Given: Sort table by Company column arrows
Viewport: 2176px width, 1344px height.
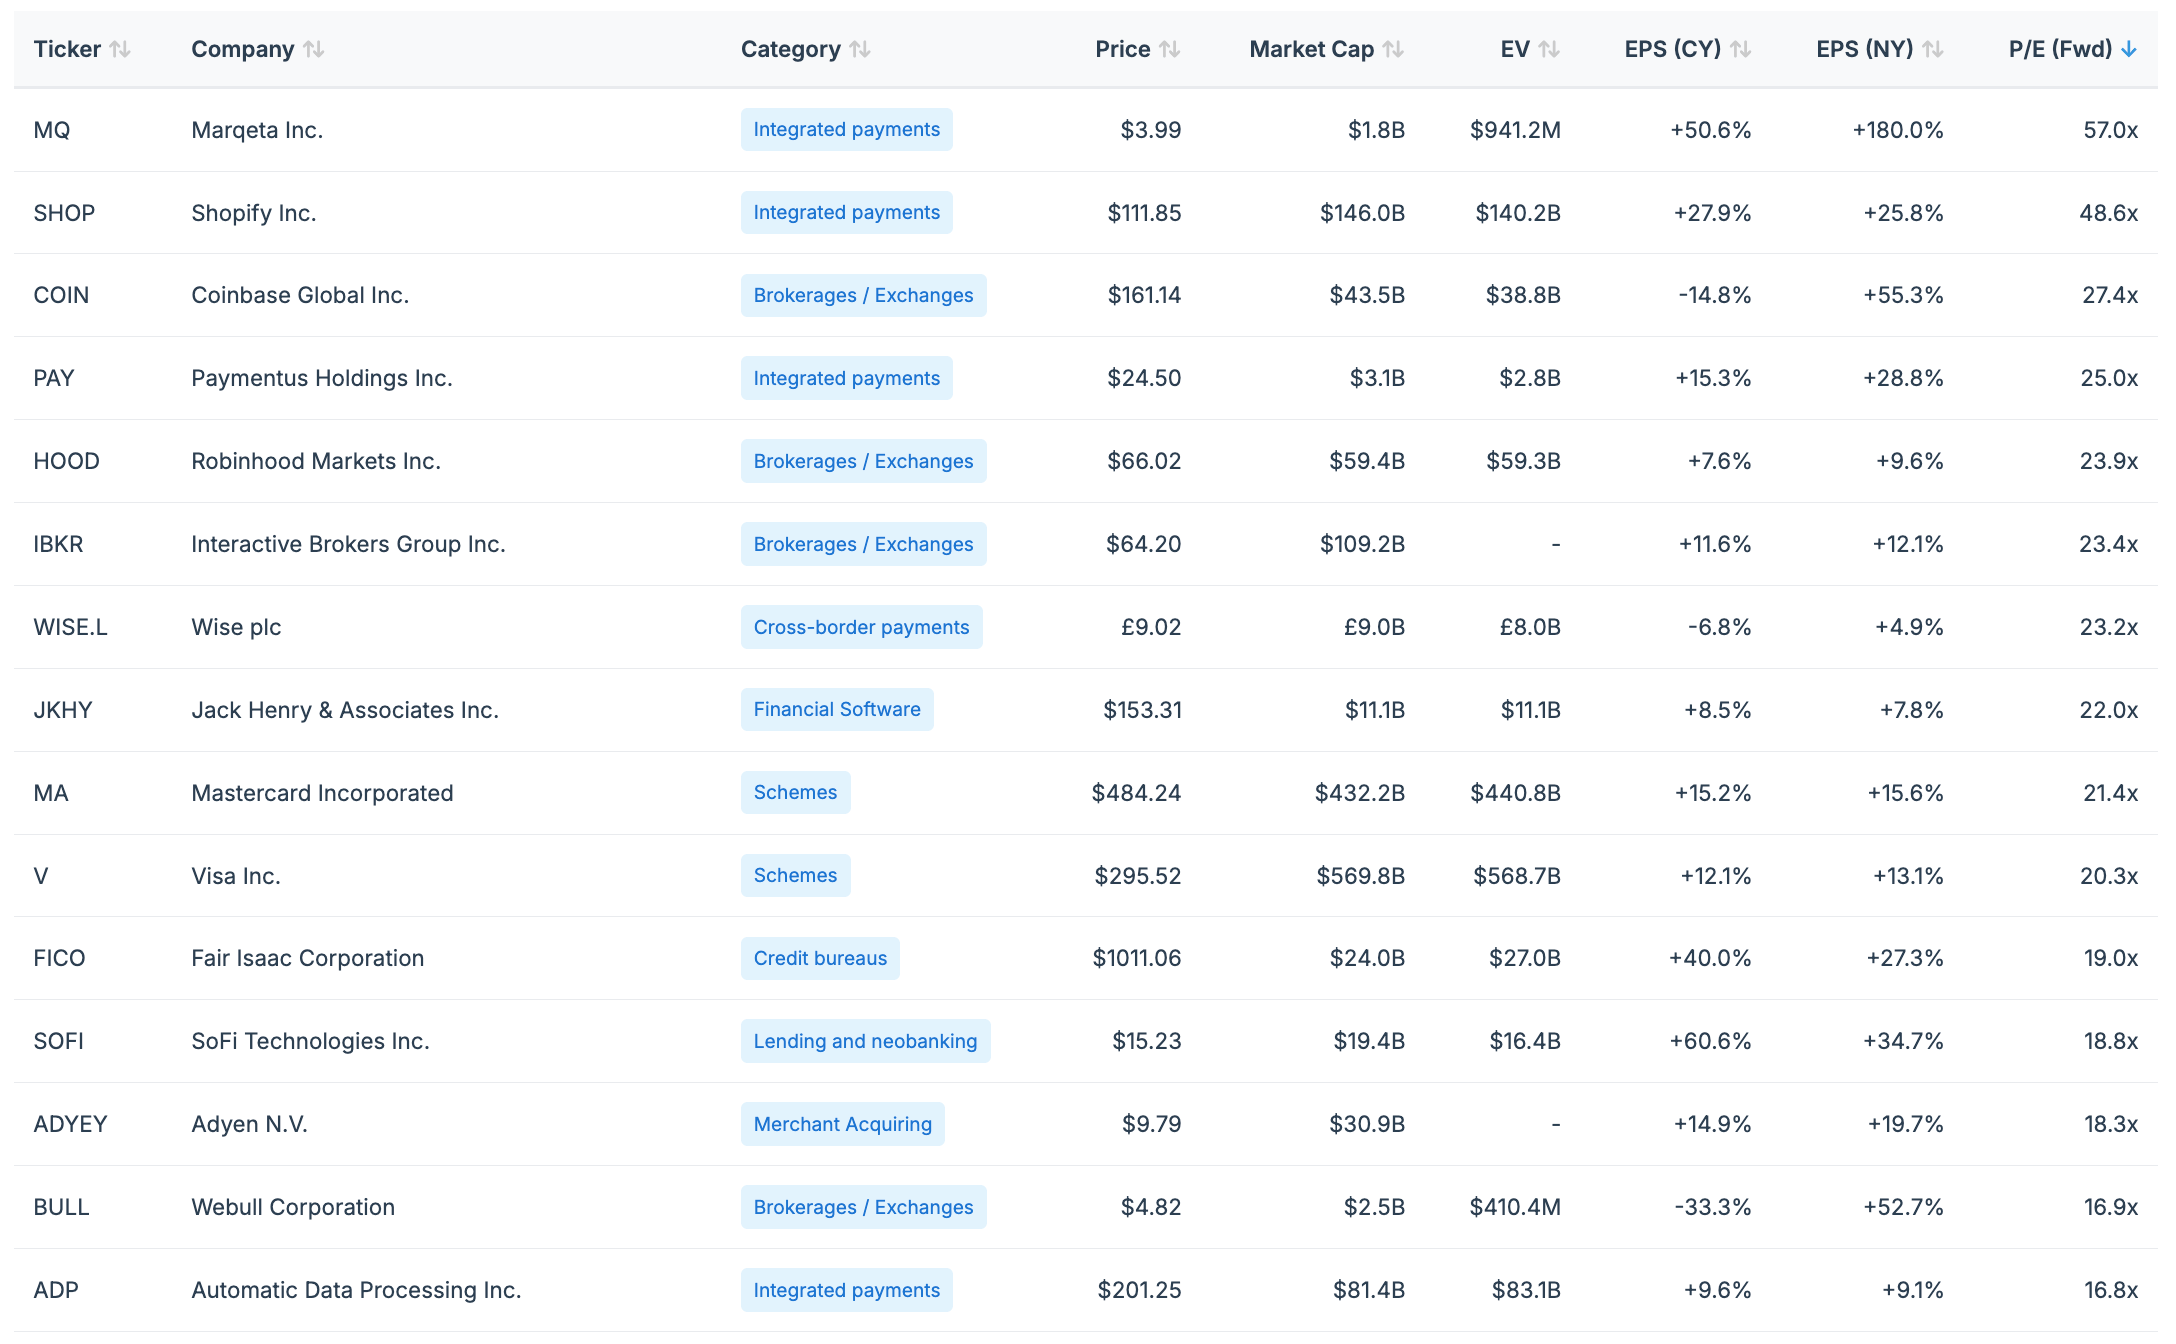Looking at the screenshot, I should pyautogui.click(x=314, y=49).
